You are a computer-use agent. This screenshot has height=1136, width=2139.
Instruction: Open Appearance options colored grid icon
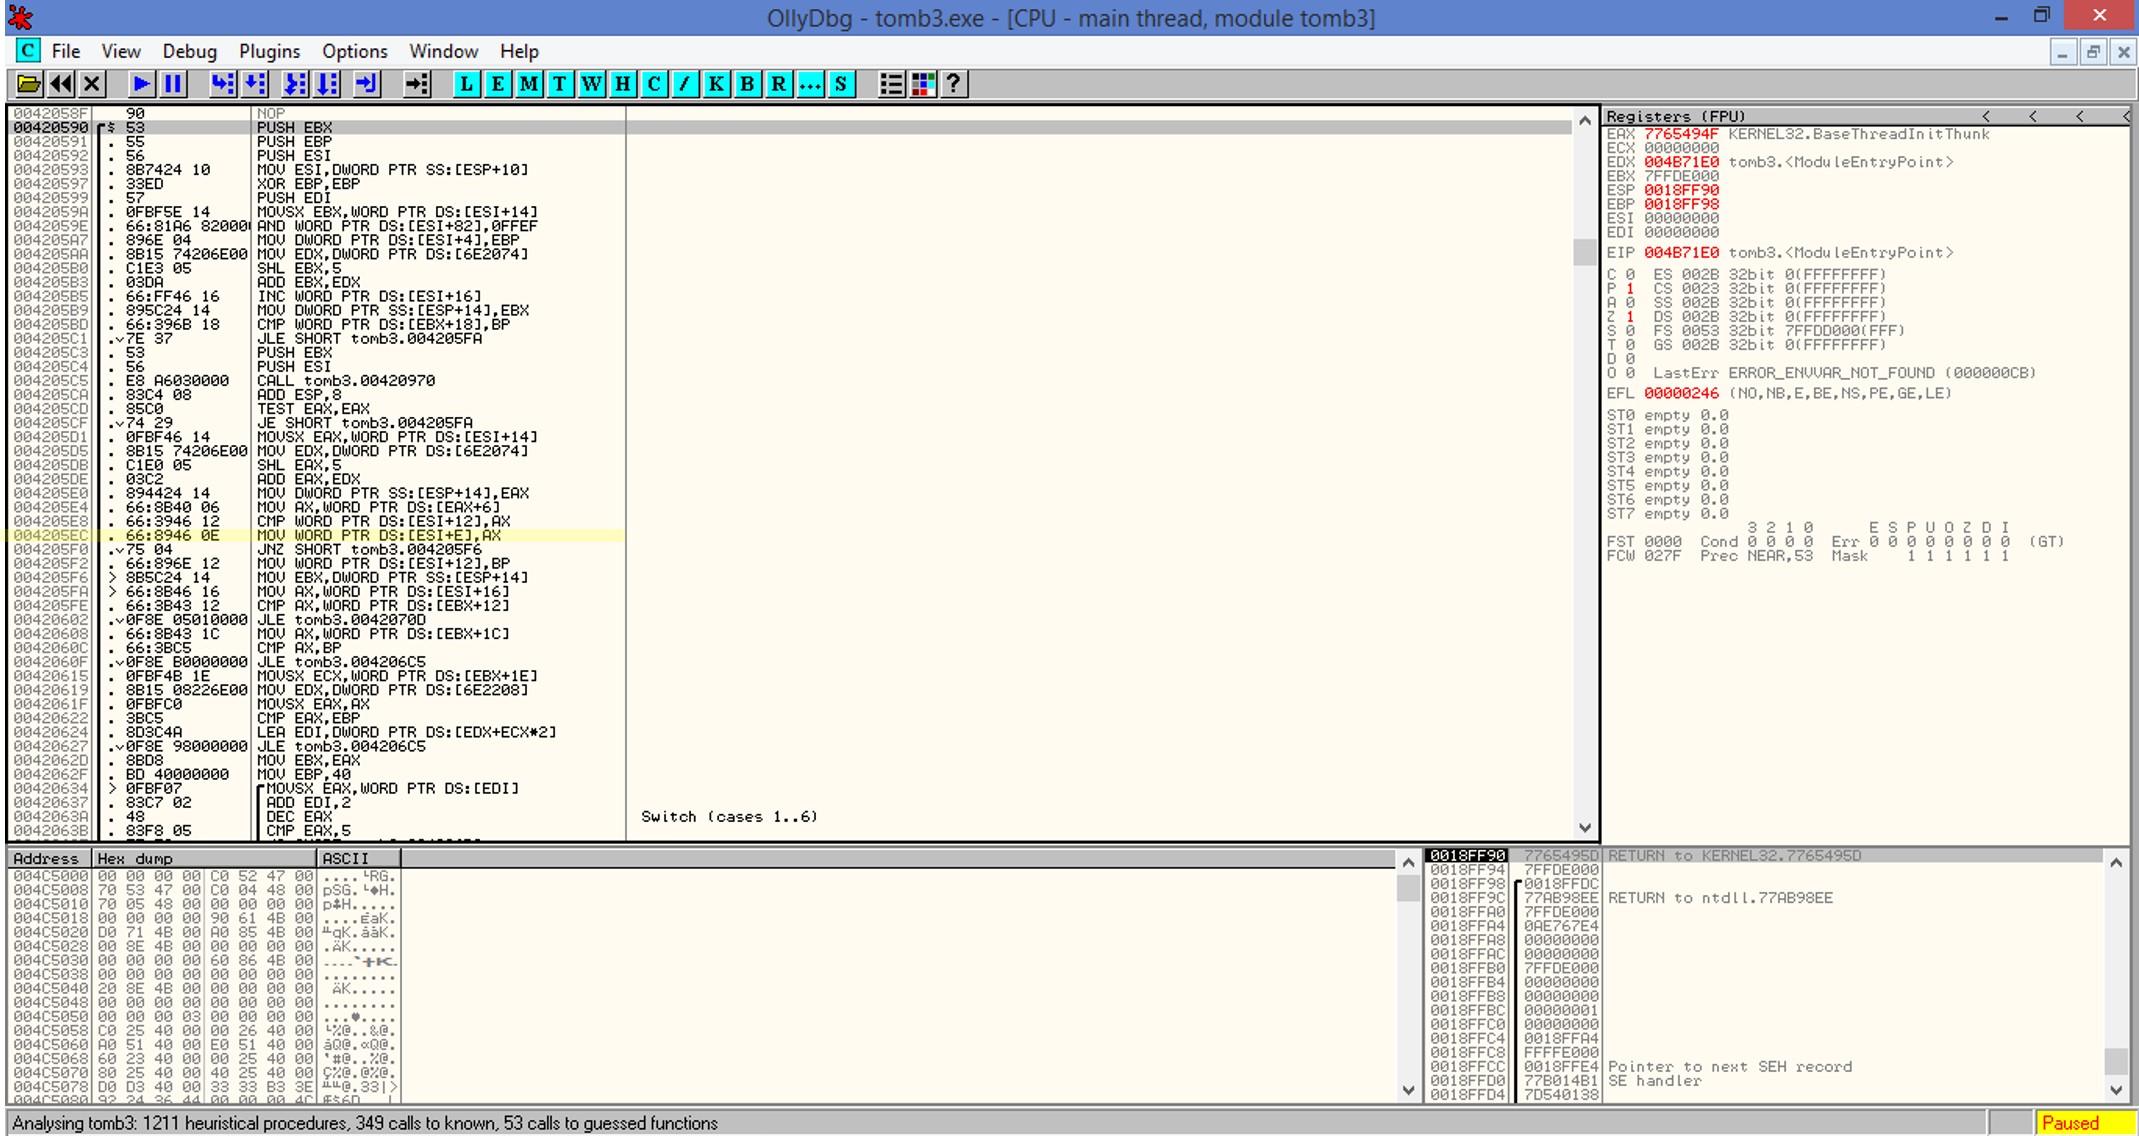pyautogui.click(x=923, y=84)
